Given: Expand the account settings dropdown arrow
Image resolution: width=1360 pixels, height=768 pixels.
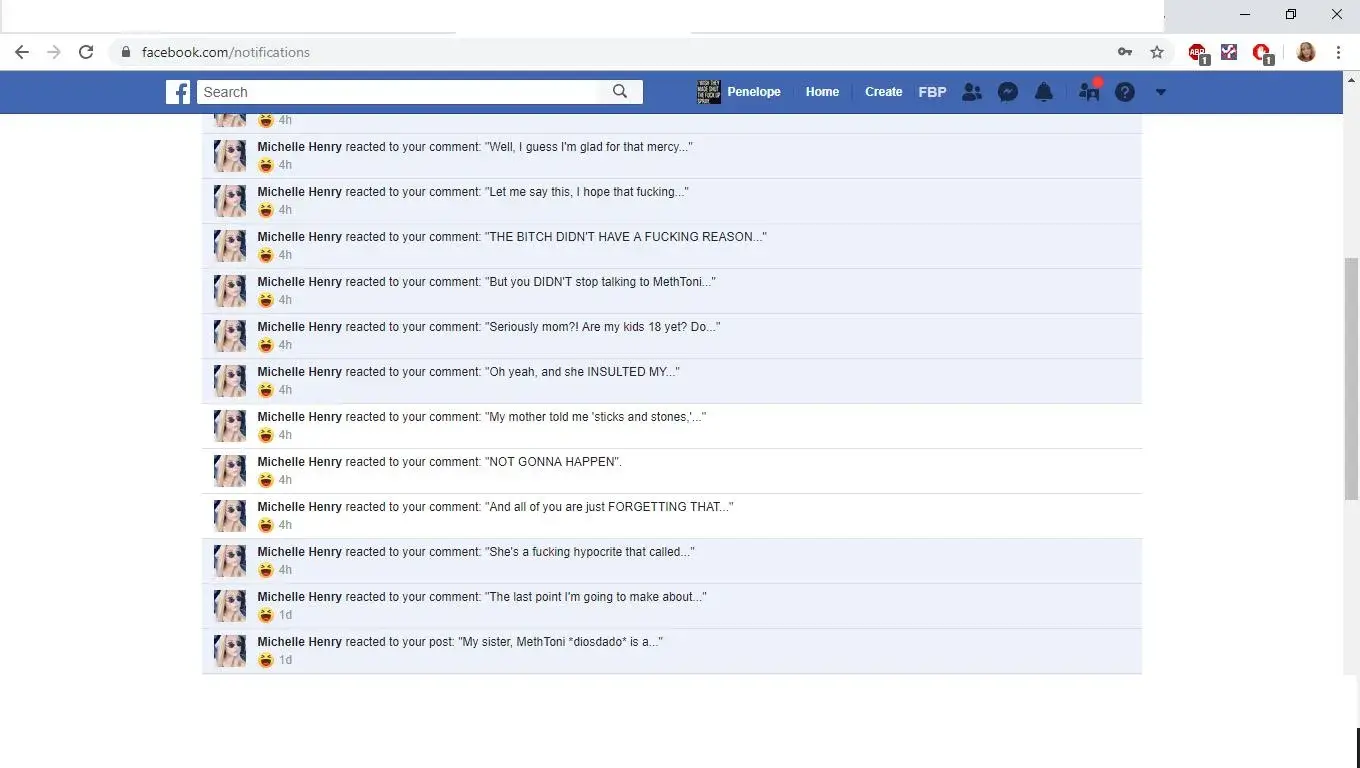Looking at the screenshot, I should click(x=1160, y=92).
